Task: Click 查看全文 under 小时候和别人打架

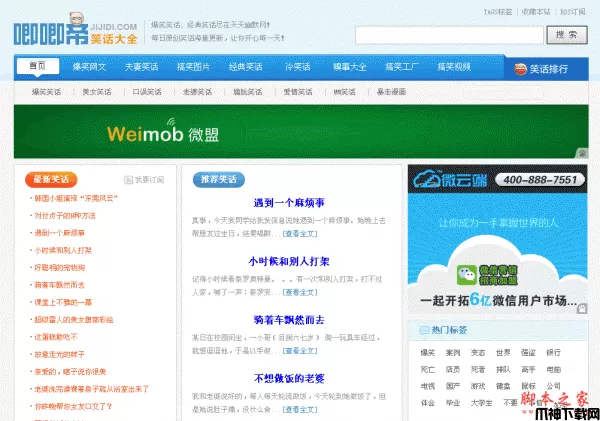Action: tap(300, 292)
